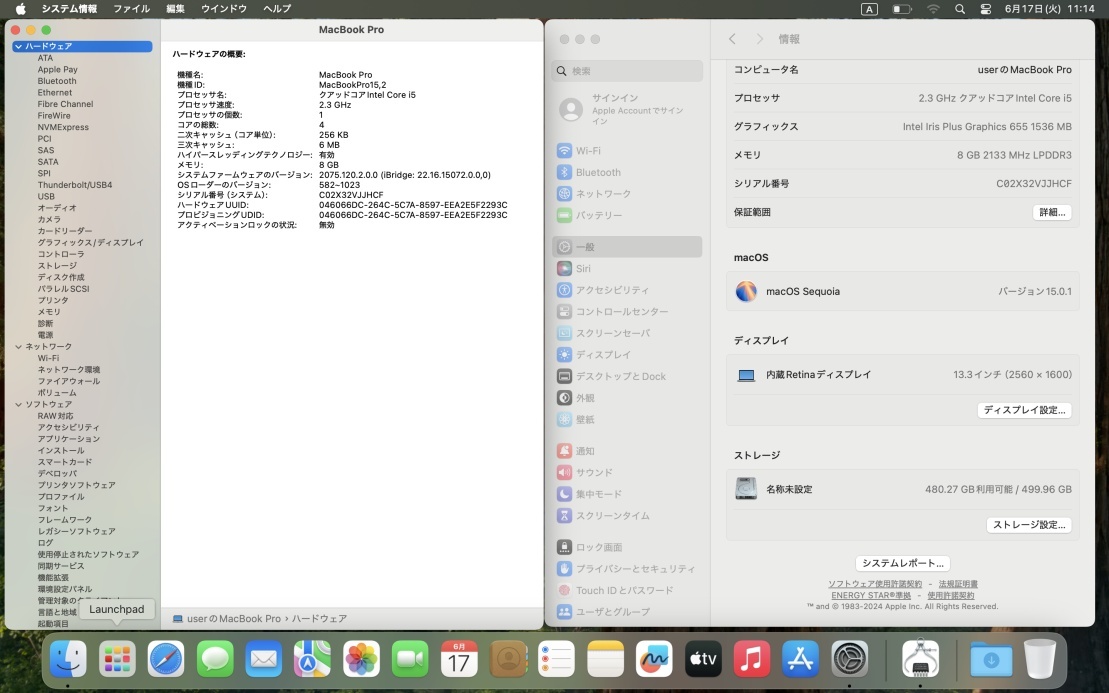The height and width of the screenshot is (693, 1109).
Task: Collapse the ネットワーク tree section
Action: 18,347
